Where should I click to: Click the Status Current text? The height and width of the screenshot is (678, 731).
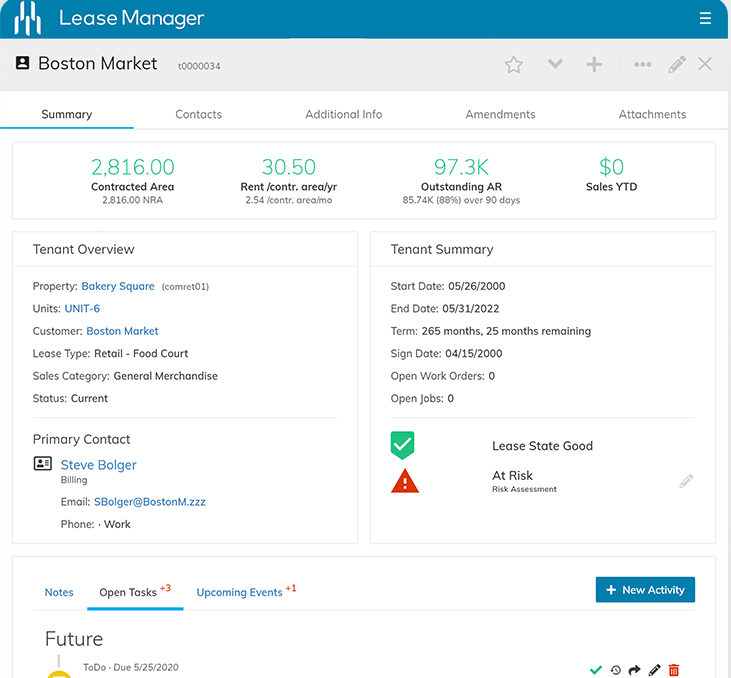click(x=70, y=398)
